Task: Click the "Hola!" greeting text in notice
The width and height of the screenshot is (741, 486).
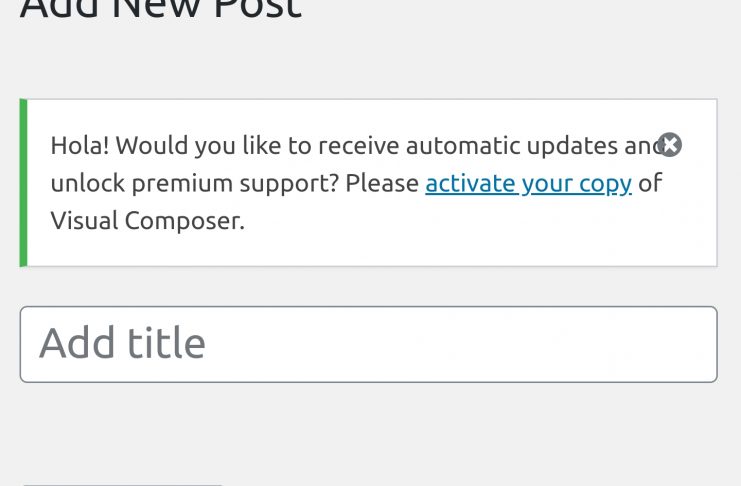Action: point(81,146)
